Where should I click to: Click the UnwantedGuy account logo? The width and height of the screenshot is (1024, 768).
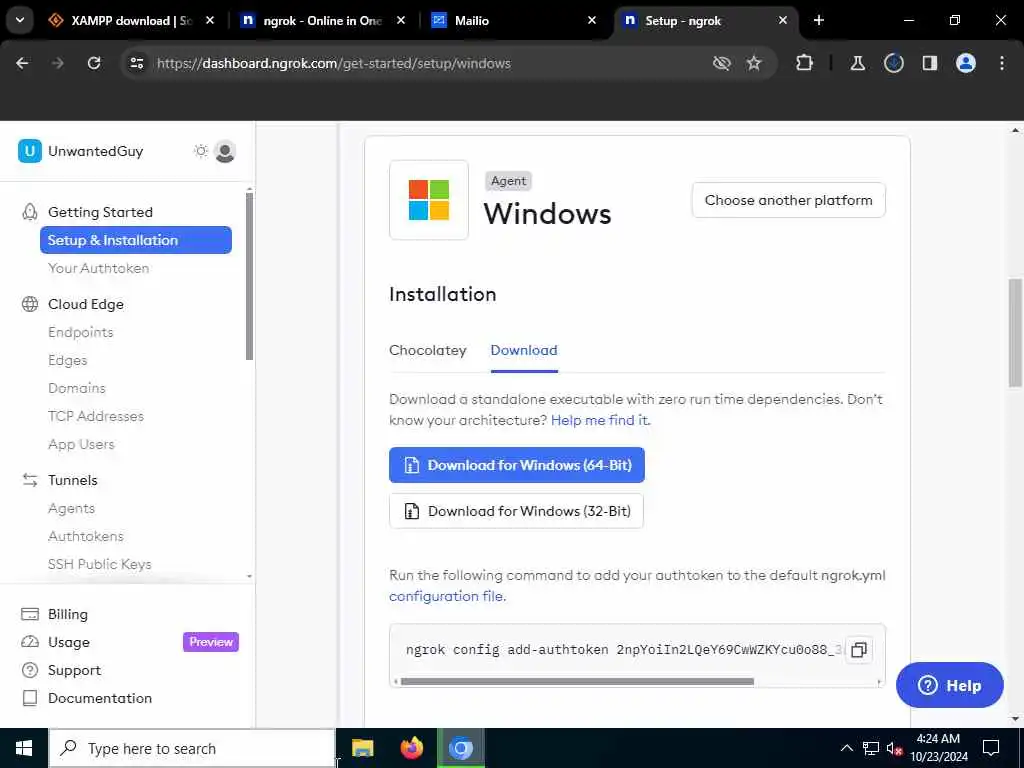click(x=29, y=151)
